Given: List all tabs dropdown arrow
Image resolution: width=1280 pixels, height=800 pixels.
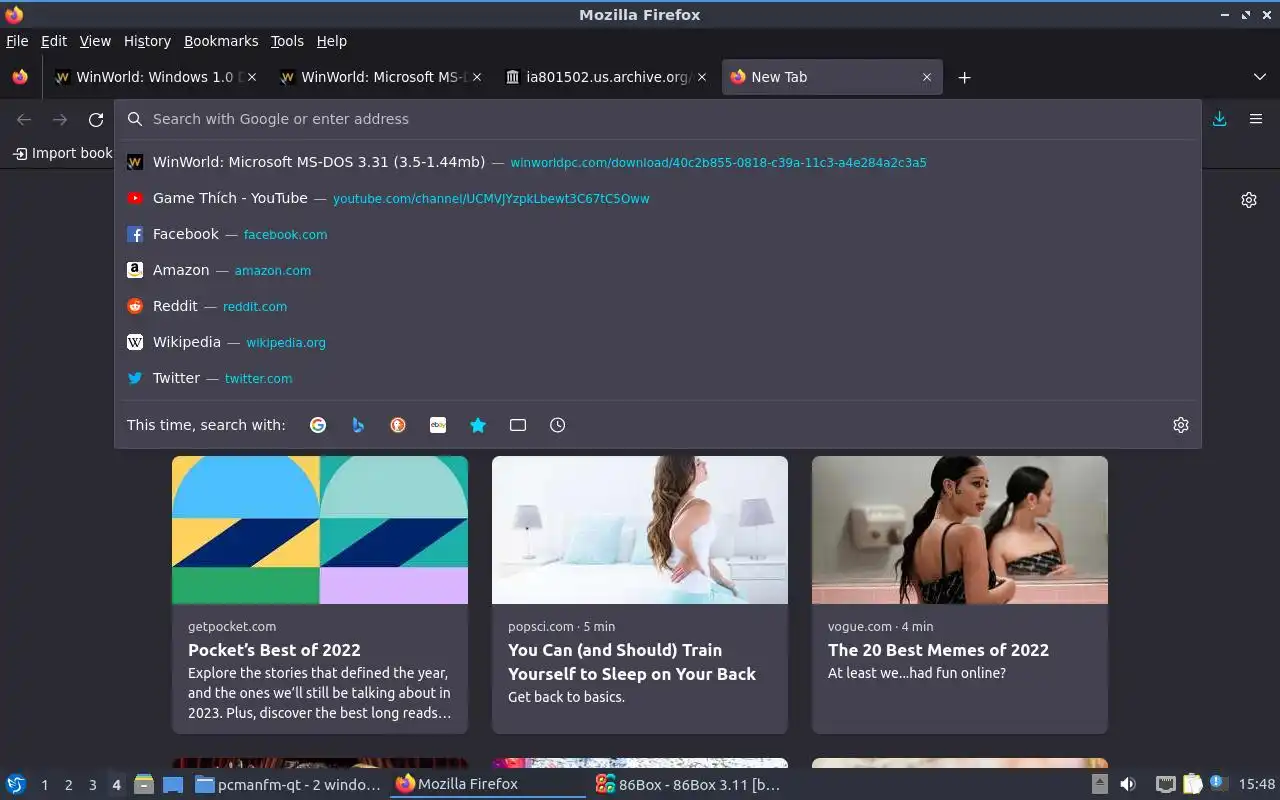Looking at the screenshot, I should [x=1260, y=77].
